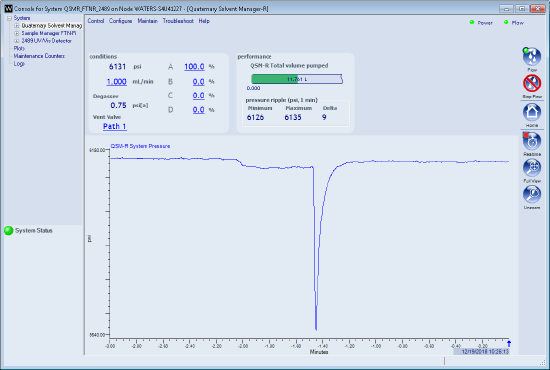Open the Control menu
Viewport: 550px width, 370px height.
[96, 21]
